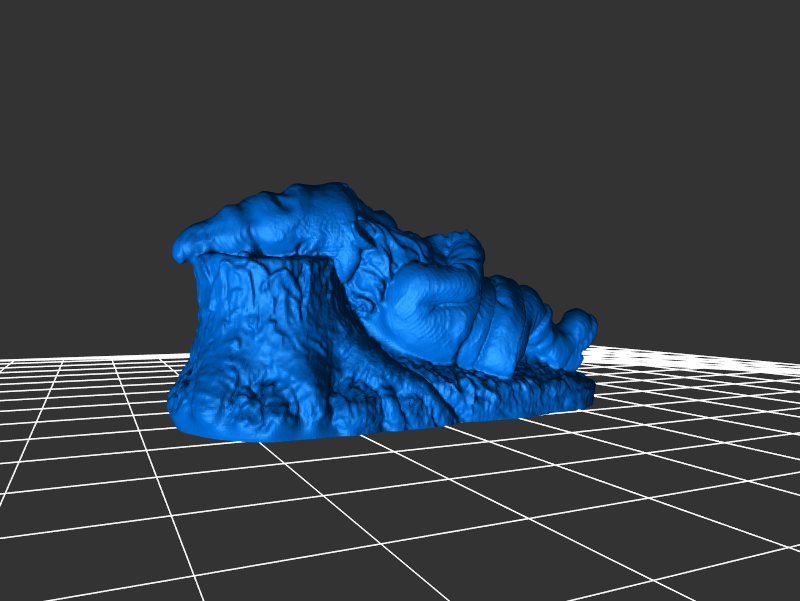Click the grid floor in the bottom-right corner
This screenshot has width=800, height=601.
(740, 560)
